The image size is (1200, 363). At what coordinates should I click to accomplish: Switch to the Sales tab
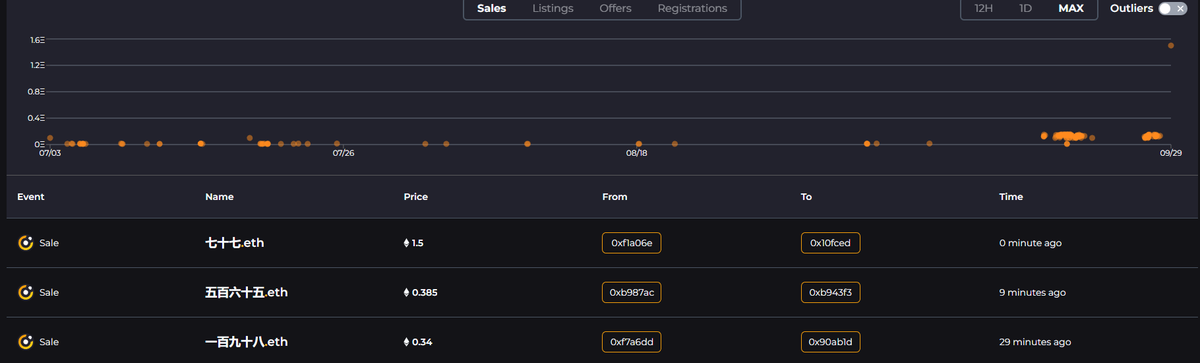[491, 8]
